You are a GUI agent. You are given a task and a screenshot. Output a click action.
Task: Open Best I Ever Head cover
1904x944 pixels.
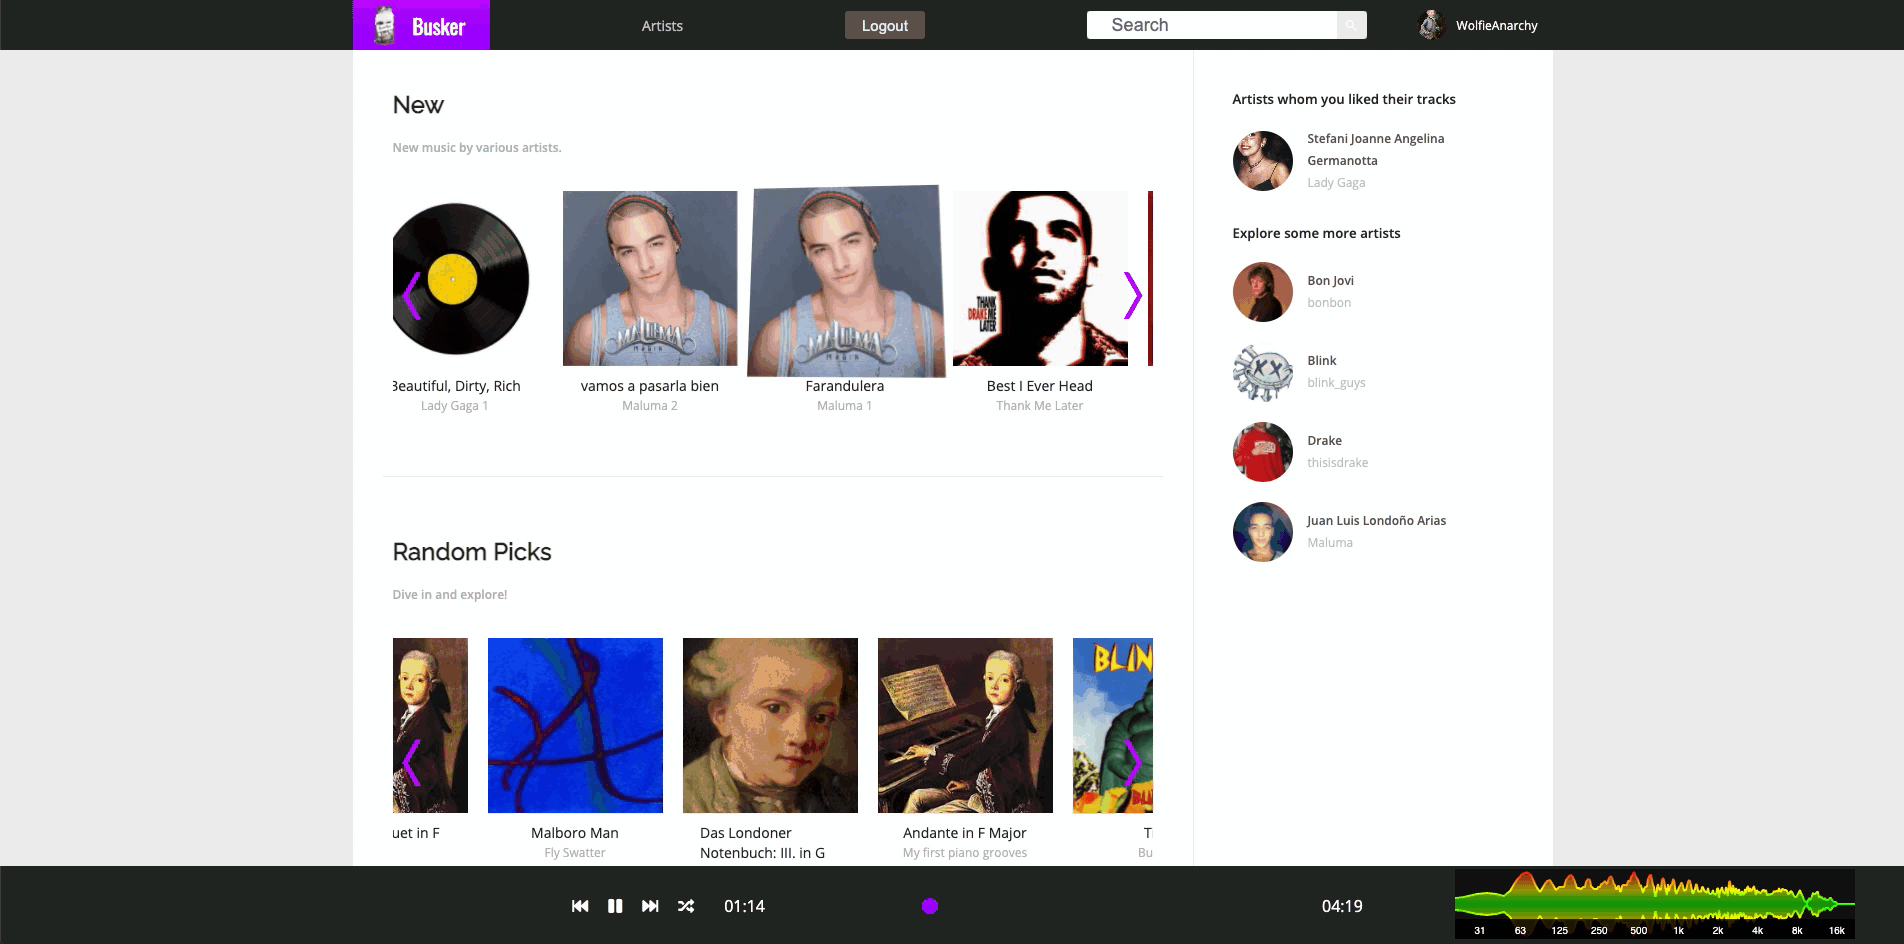coord(1040,278)
